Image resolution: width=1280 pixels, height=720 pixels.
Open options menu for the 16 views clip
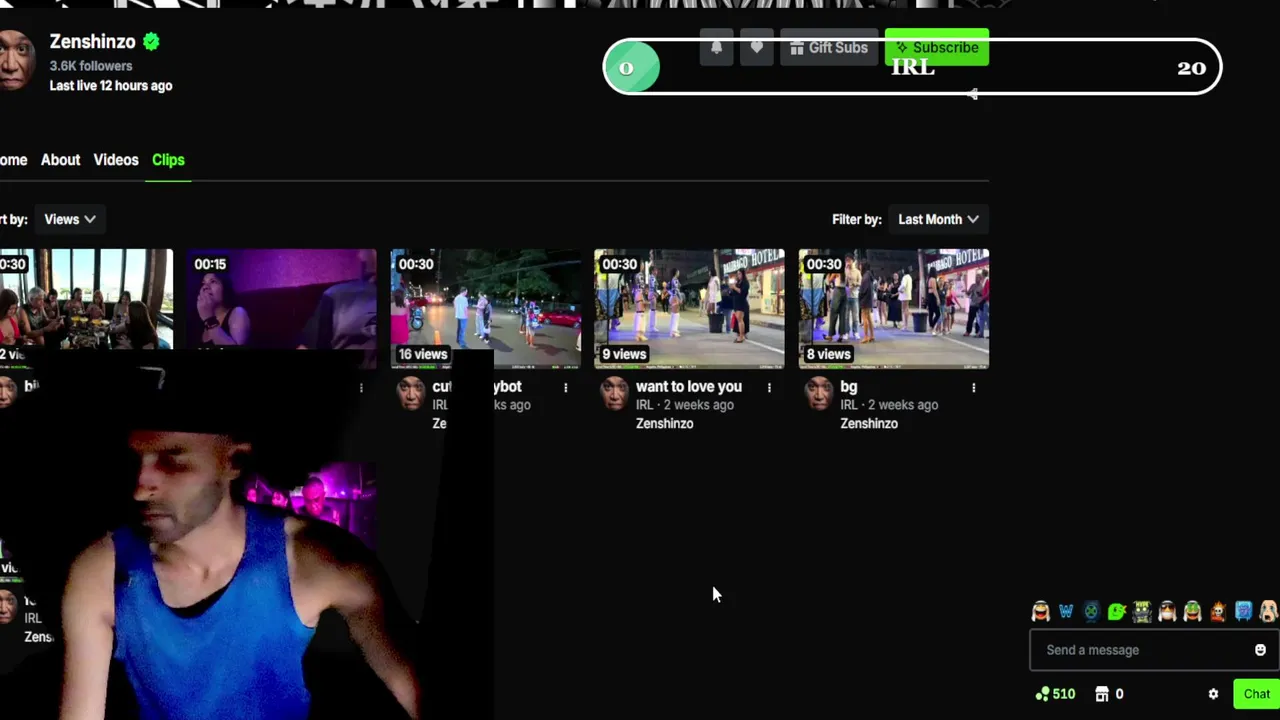pyautogui.click(x=565, y=387)
